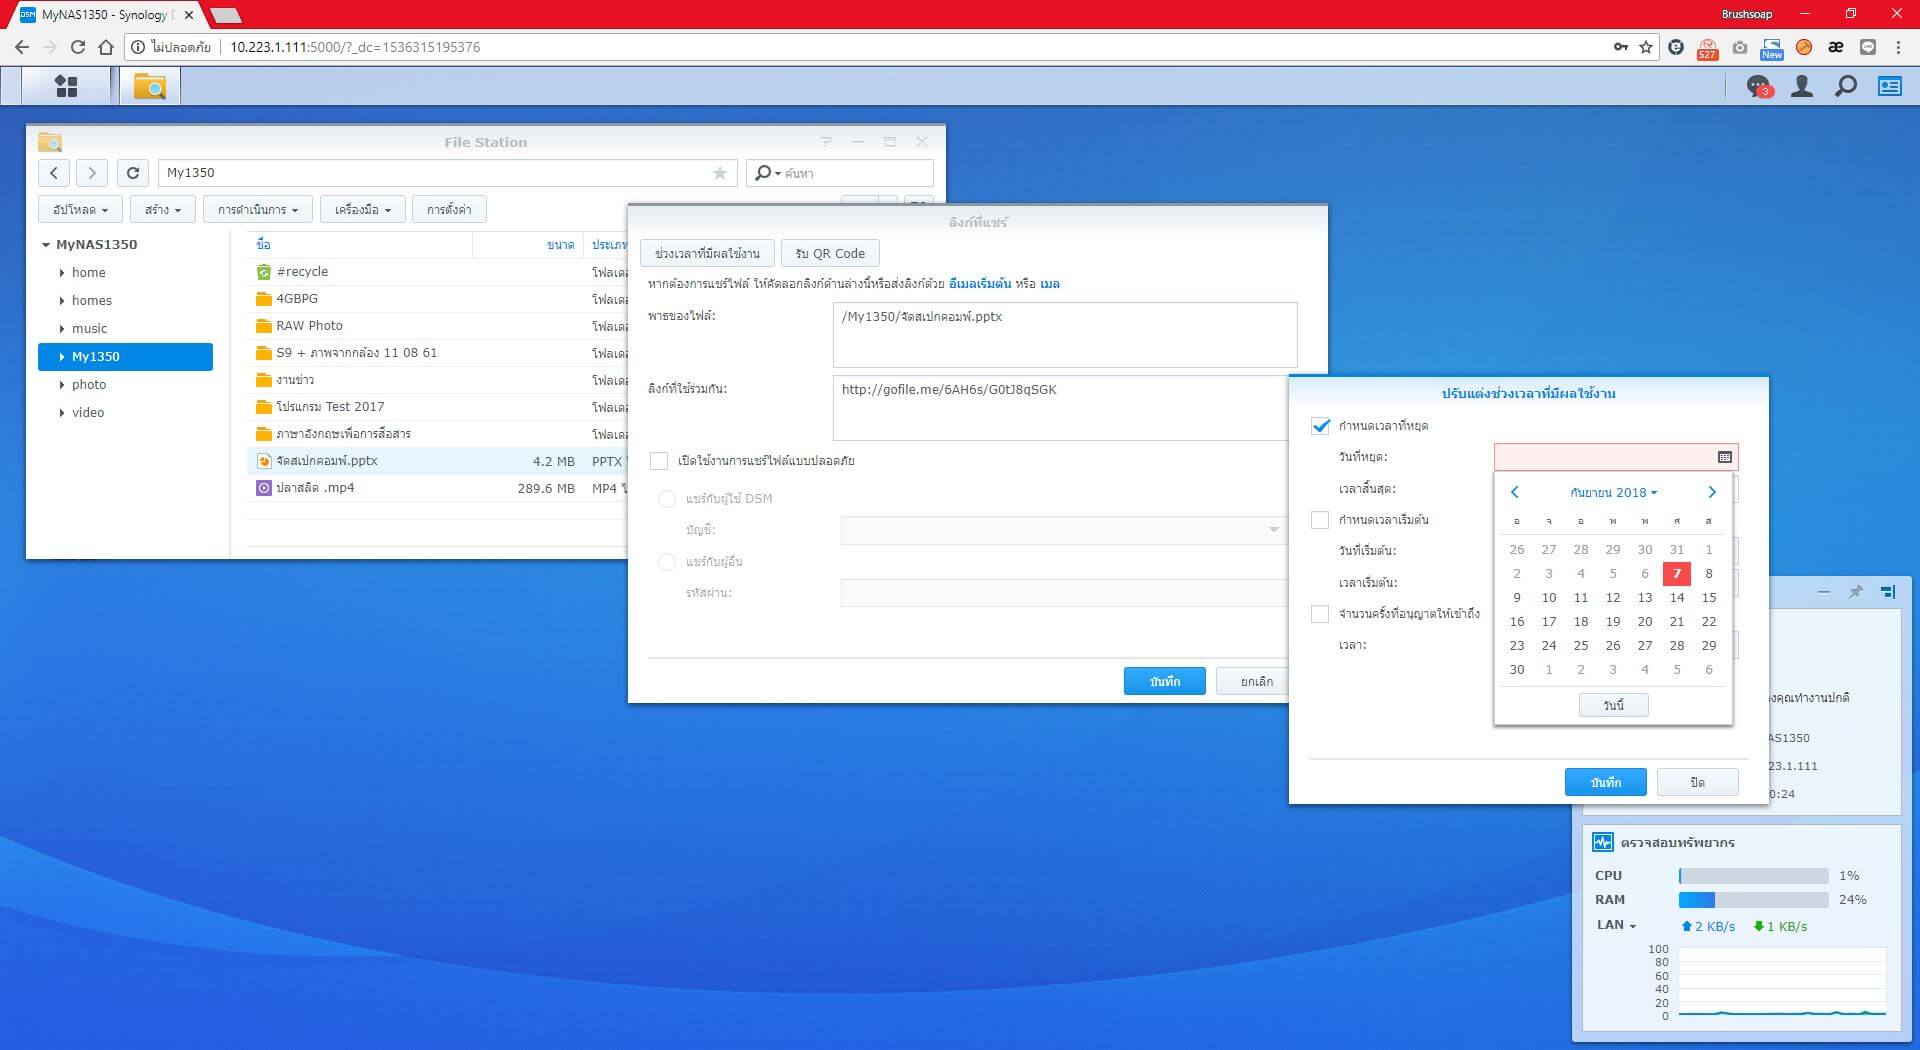Viewport: 1920px width, 1050px height.
Task: Refresh the File Station folder
Action: (133, 173)
